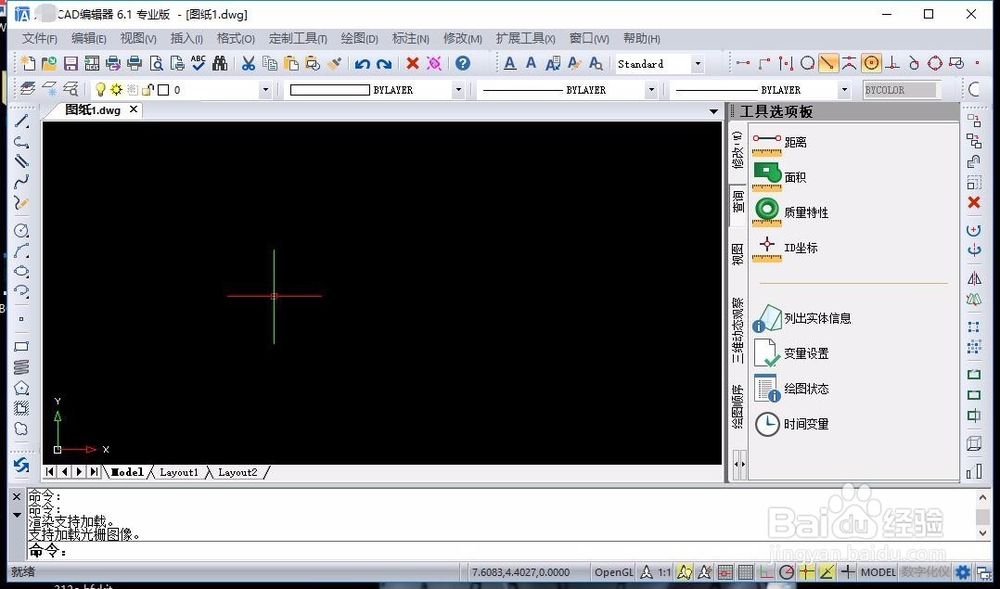Toggle snap mode in status bar
The width and height of the screenshot is (1000, 589).
coord(725,572)
